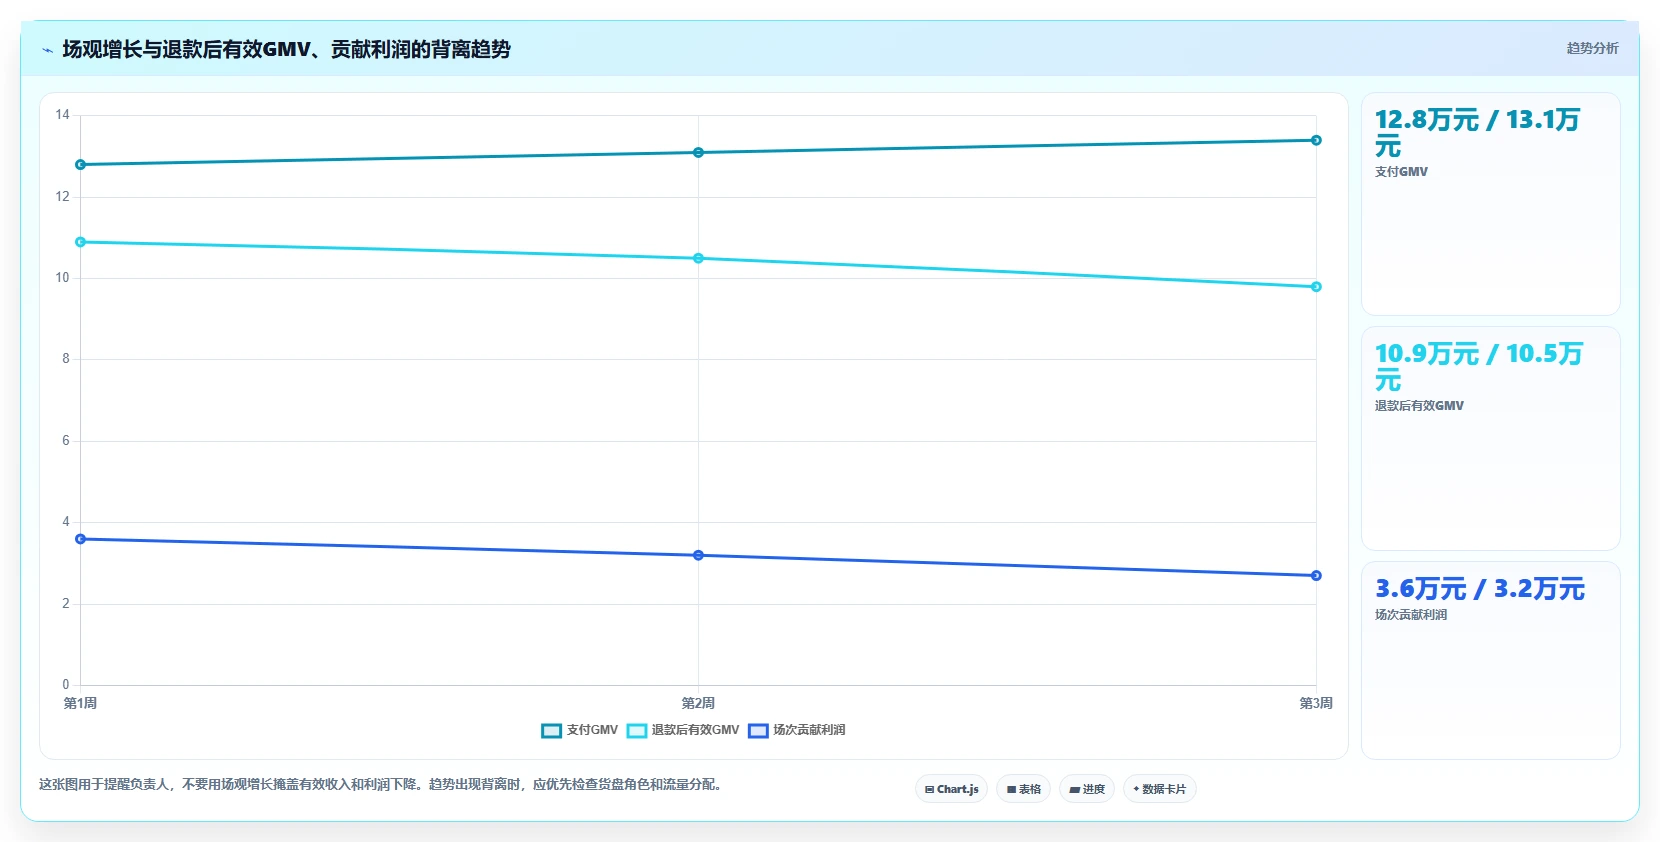Click the caption starting with 这张图用于提醒负责人
Image resolution: width=1660 pixels, height=842 pixels.
coord(381,785)
